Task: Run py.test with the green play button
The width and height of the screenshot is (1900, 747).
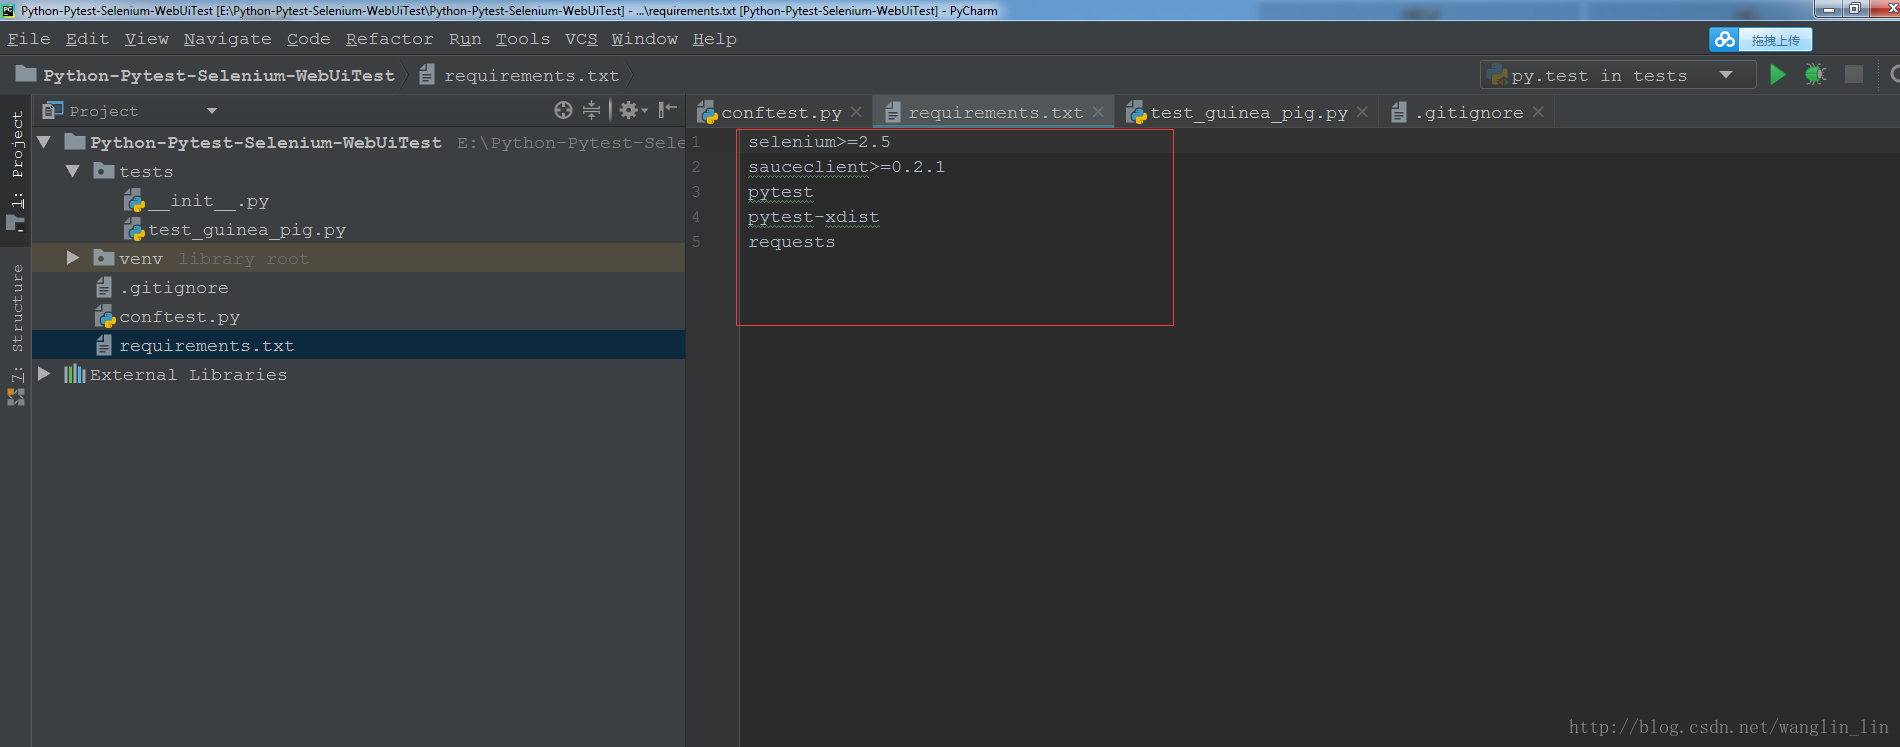Action: pyautogui.click(x=1777, y=75)
